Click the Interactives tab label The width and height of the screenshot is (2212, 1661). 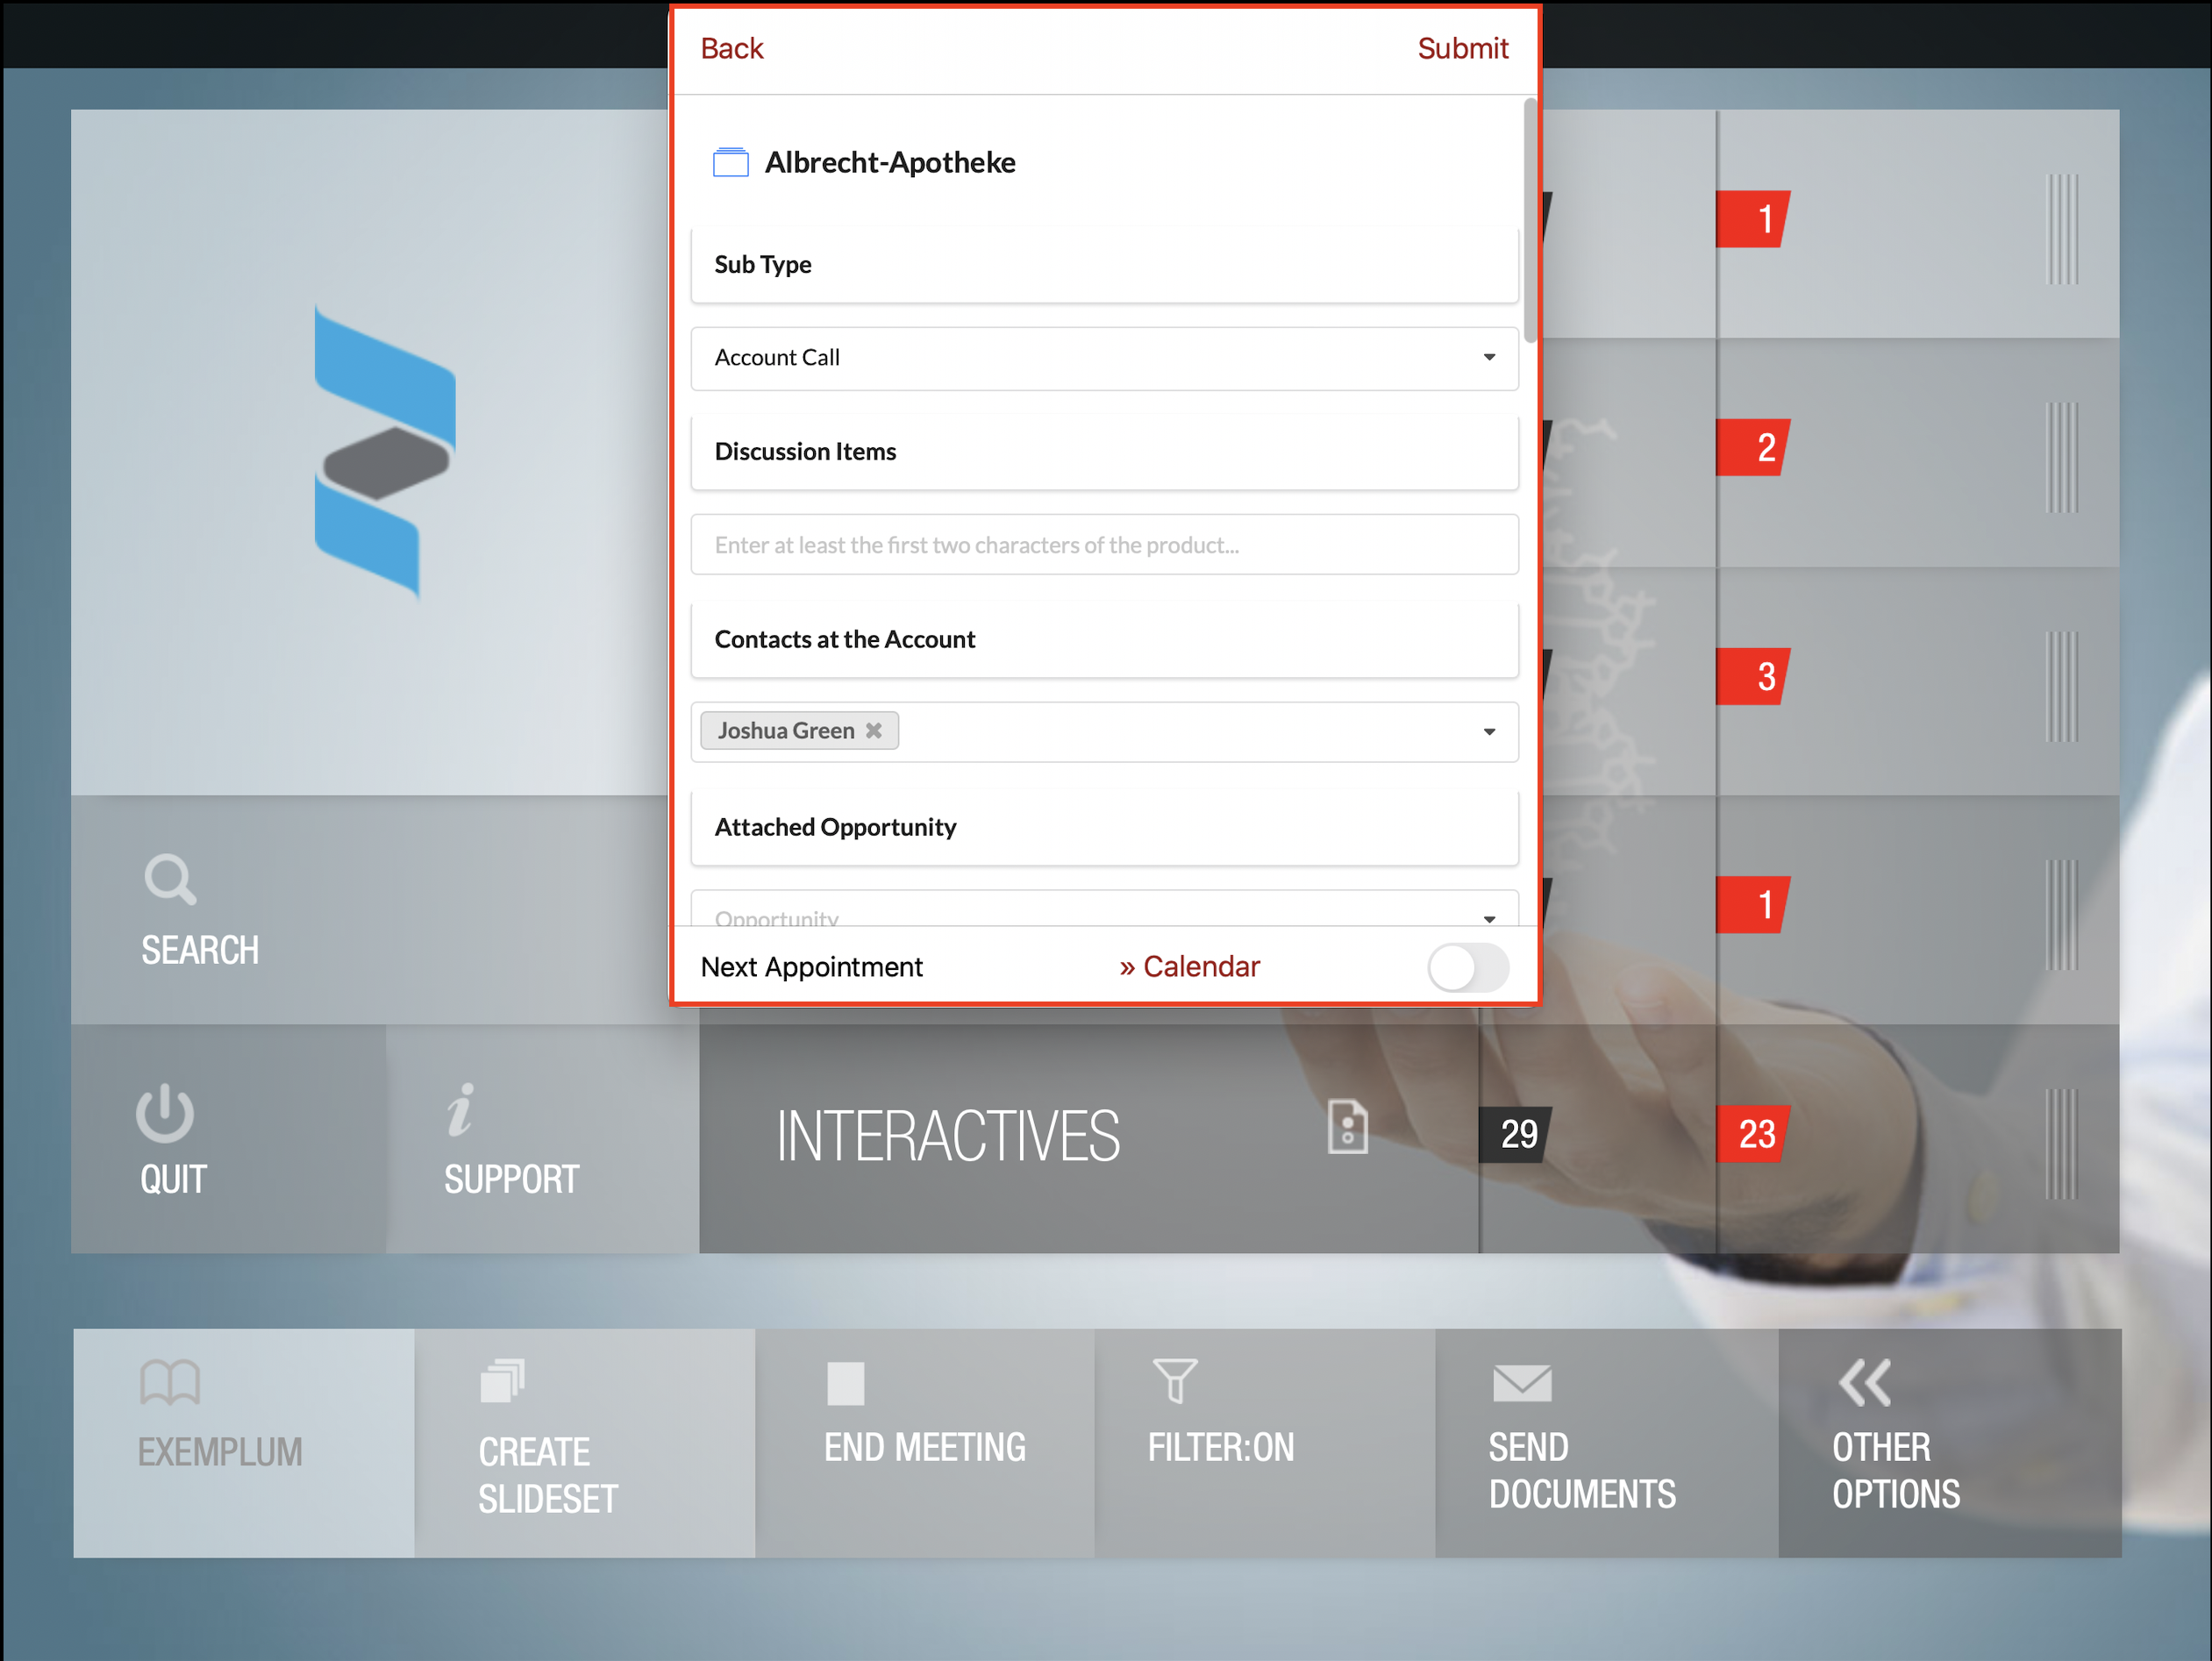pyautogui.click(x=947, y=1134)
